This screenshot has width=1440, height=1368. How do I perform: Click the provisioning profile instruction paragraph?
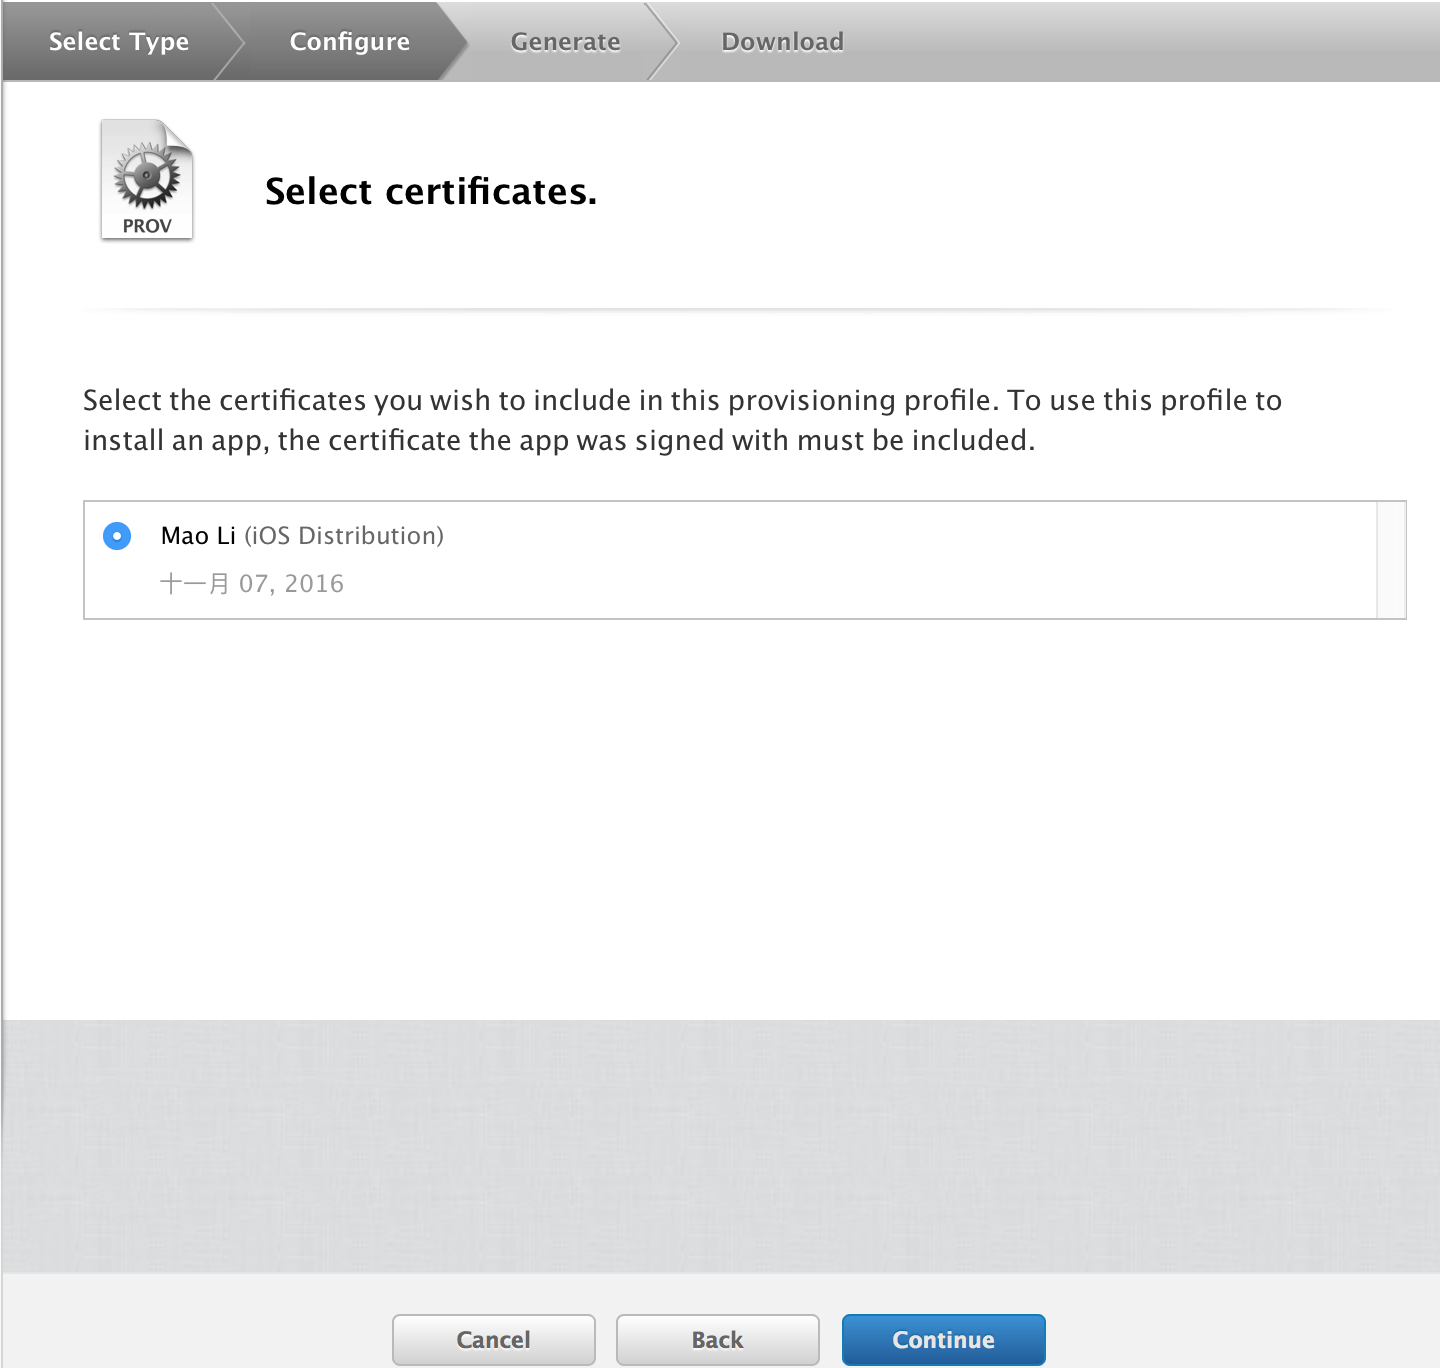(x=682, y=420)
